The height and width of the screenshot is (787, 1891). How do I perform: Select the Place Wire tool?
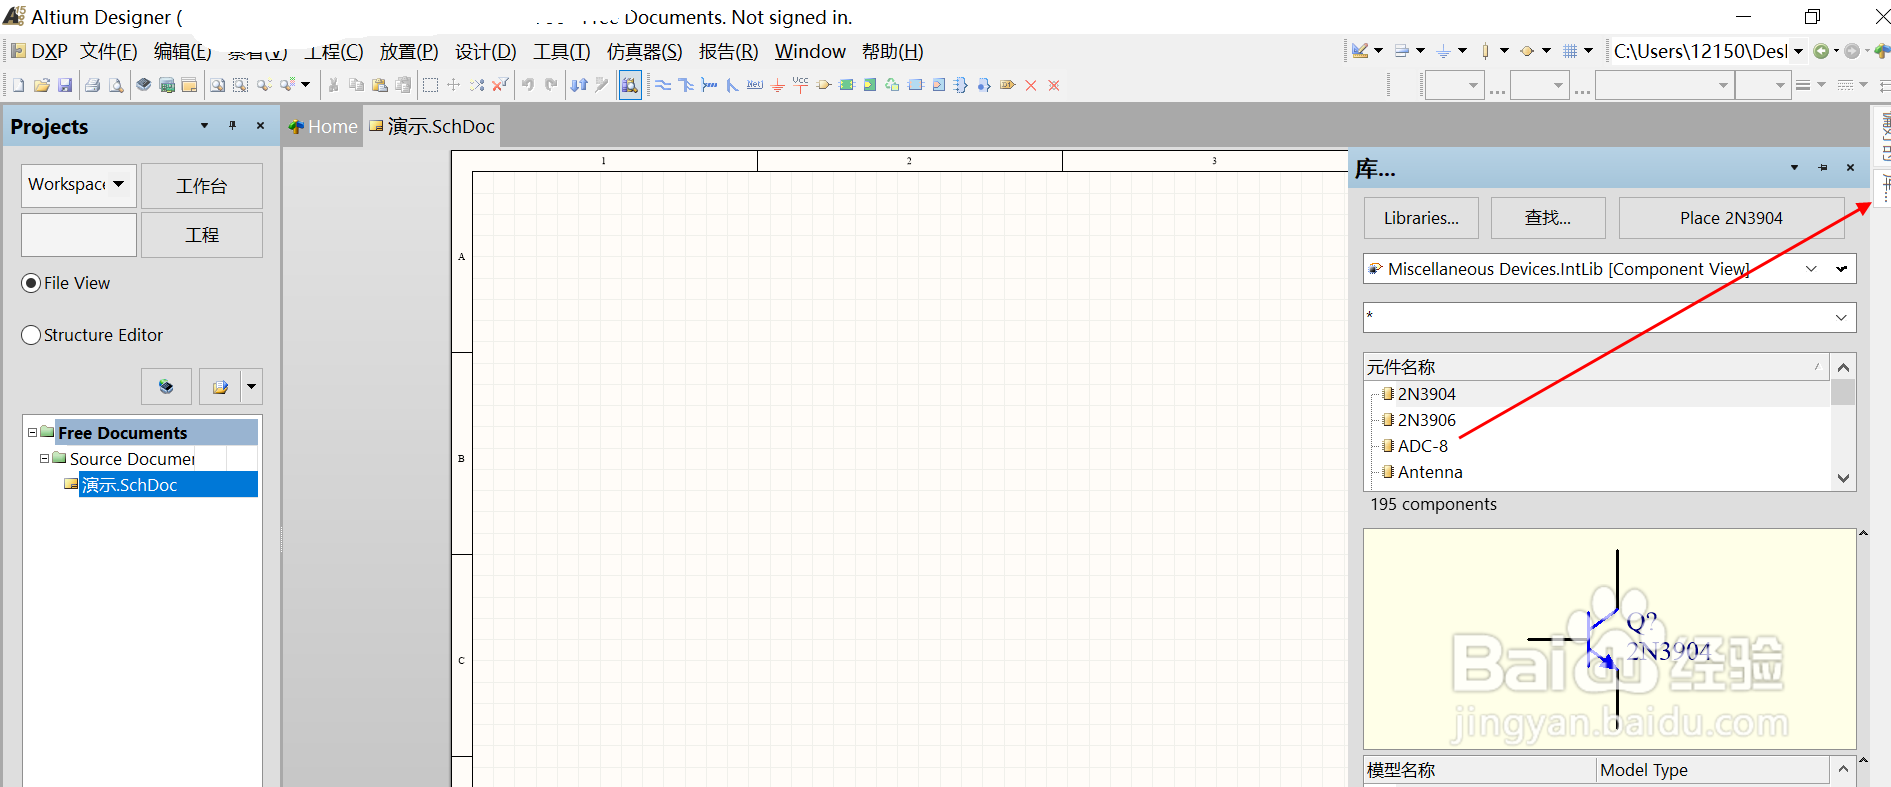point(663,85)
